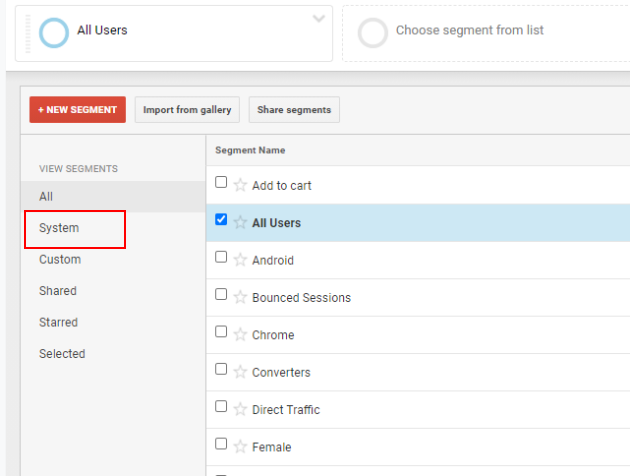The width and height of the screenshot is (630, 476).
Task: View Custom segments
Action: (60, 259)
